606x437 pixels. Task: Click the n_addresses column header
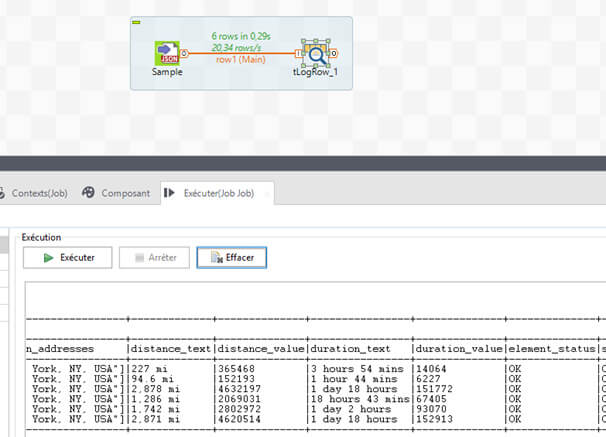60,349
